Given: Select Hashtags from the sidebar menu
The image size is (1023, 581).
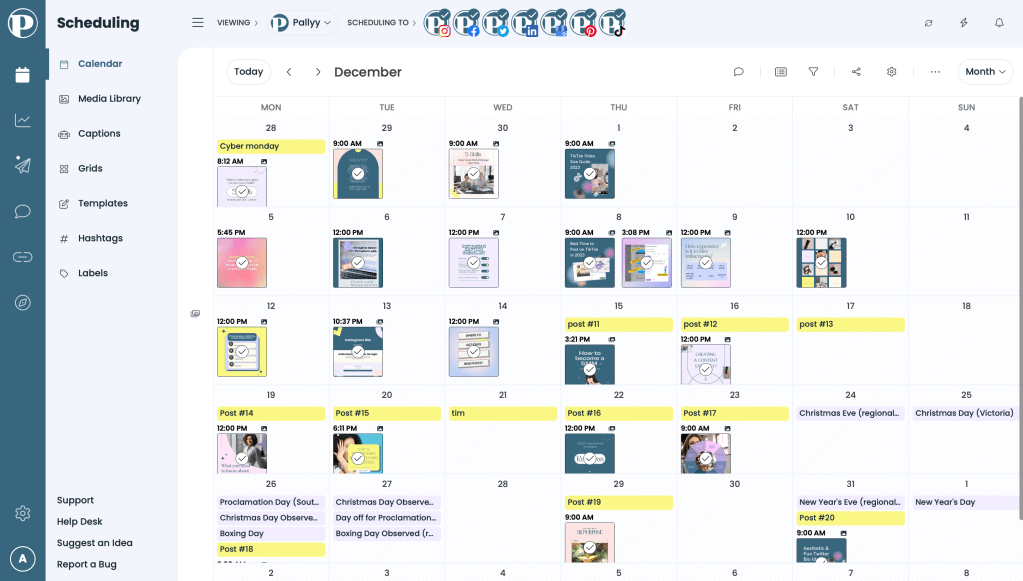Looking at the screenshot, I should (x=100, y=238).
